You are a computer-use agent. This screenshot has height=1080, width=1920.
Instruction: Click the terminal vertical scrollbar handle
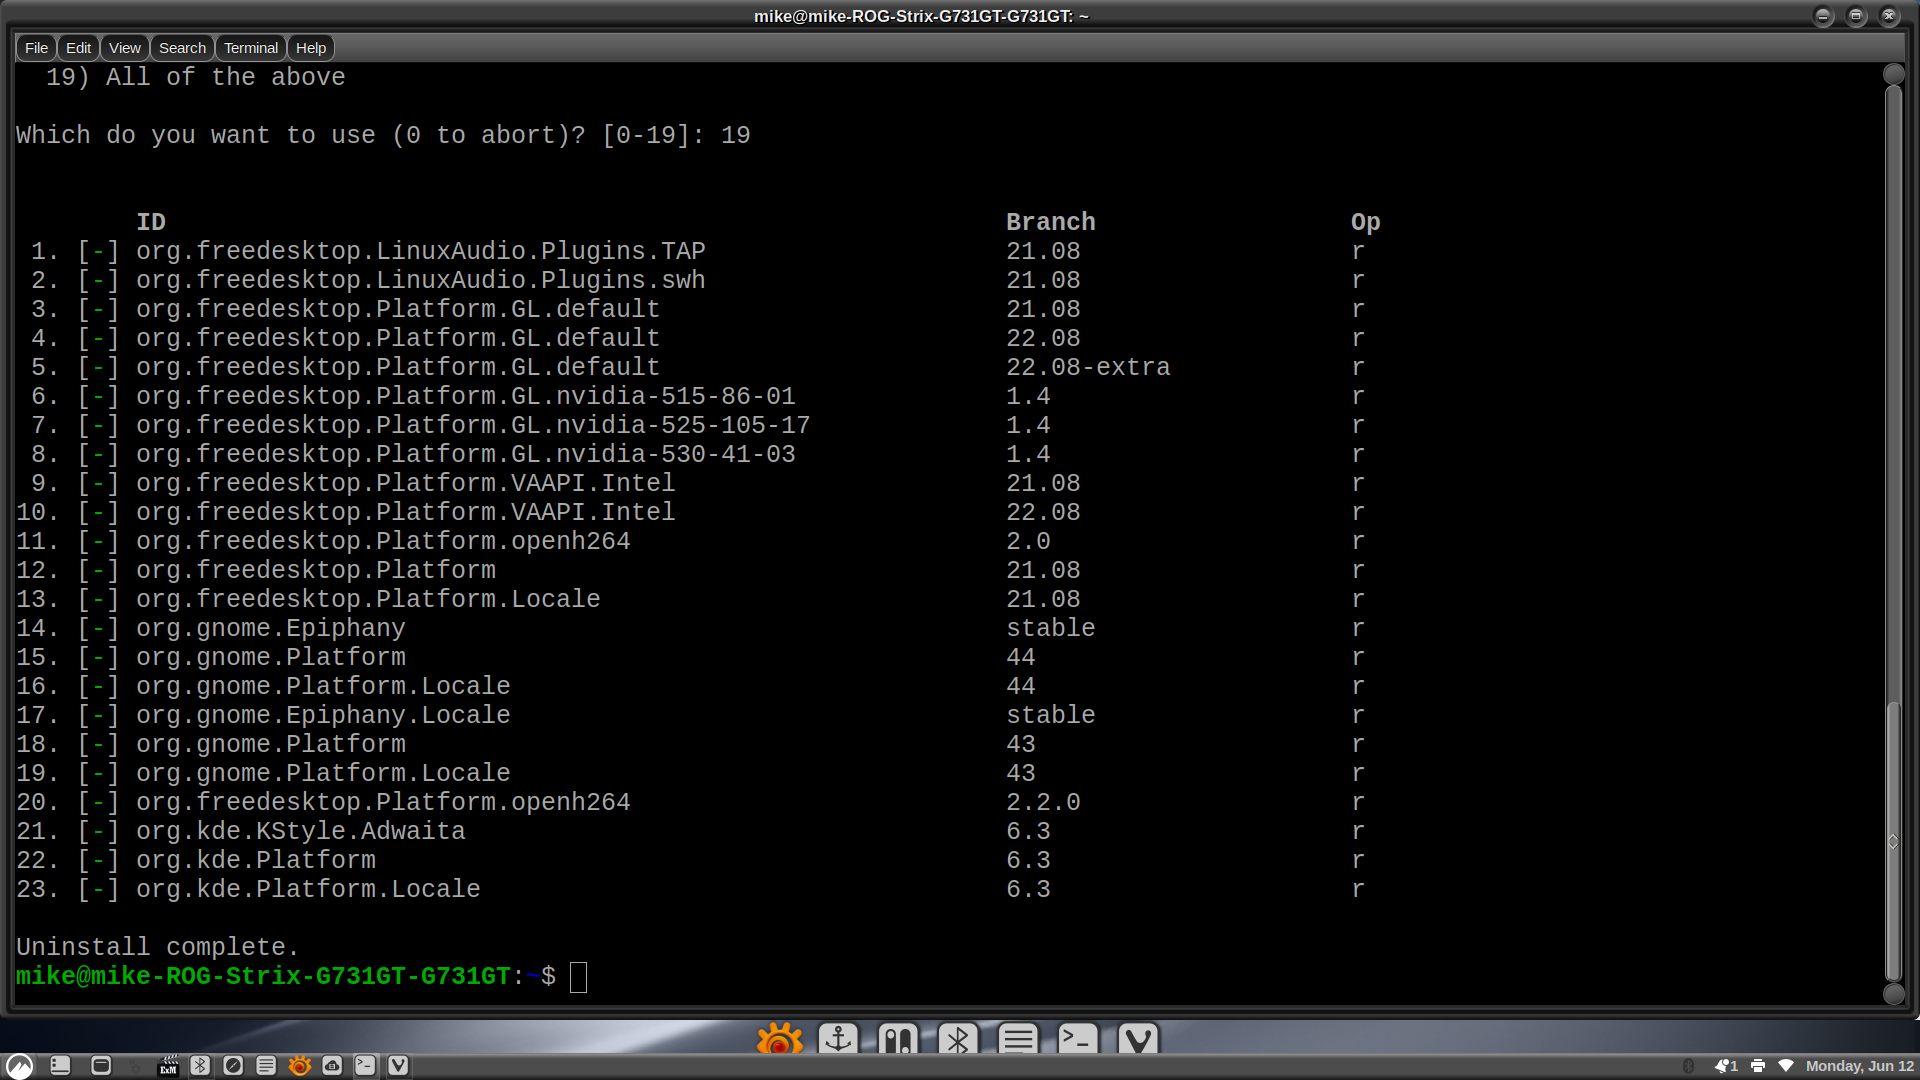click(x=1893, y=840)
